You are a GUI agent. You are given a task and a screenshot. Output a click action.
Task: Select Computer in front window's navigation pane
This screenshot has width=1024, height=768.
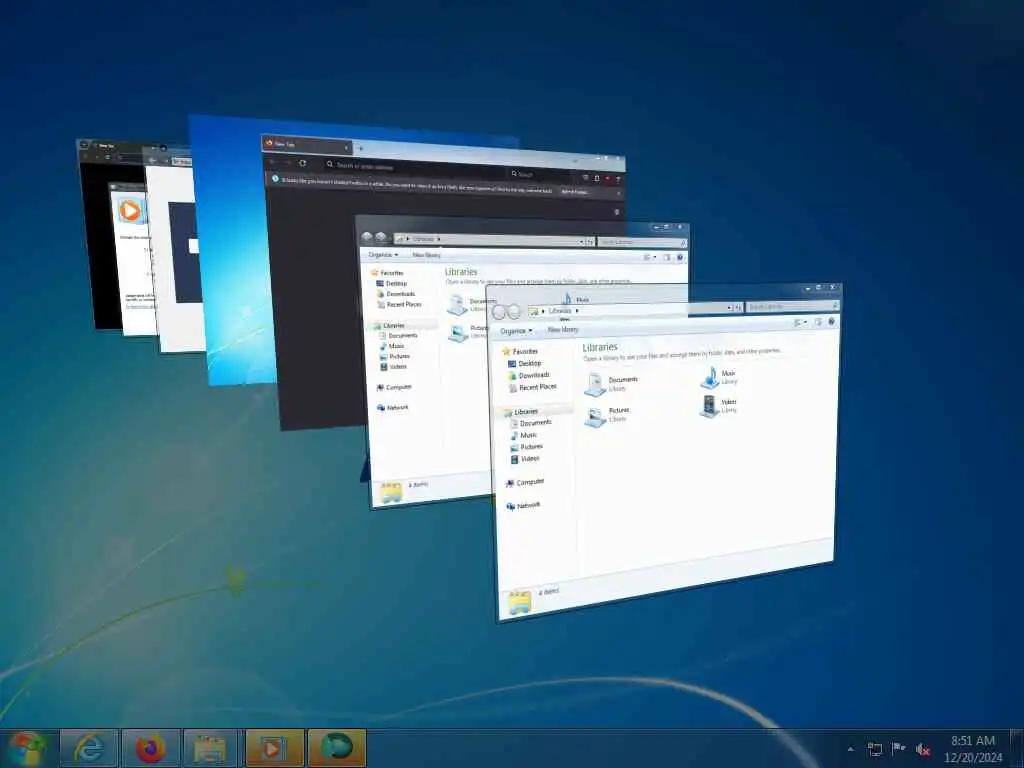[x=524, y=482]
